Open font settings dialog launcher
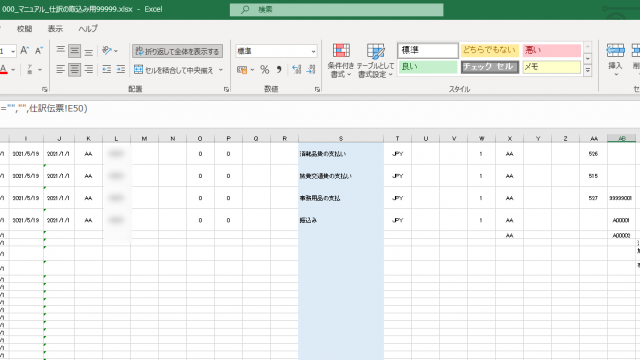The height and width of the screenshot is (360, 640). coord(44,89)
